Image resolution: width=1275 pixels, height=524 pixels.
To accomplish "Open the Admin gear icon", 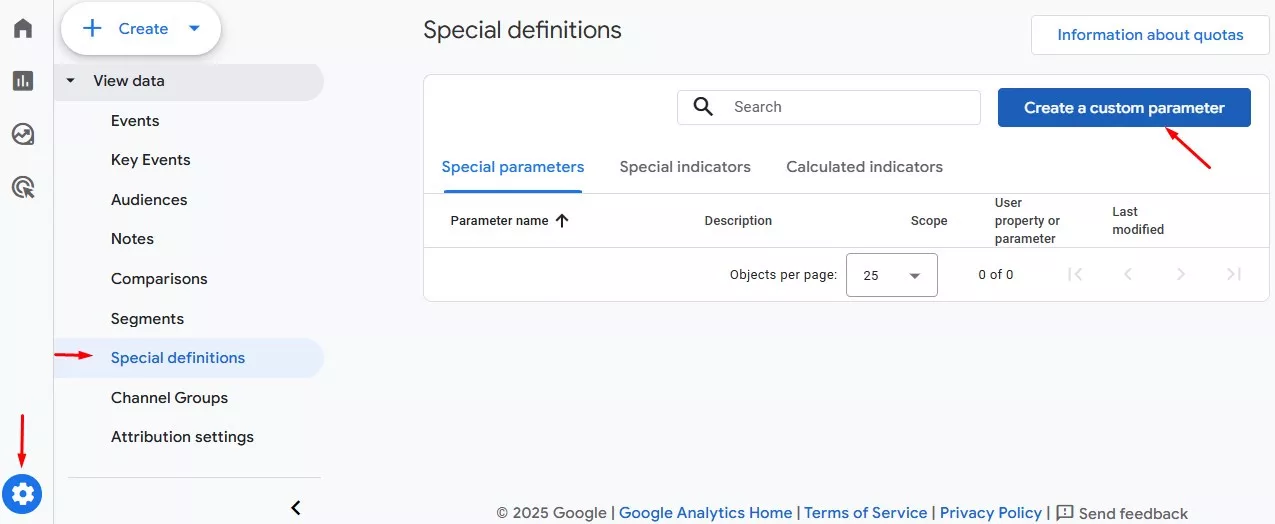I will (x=22, y=493).
